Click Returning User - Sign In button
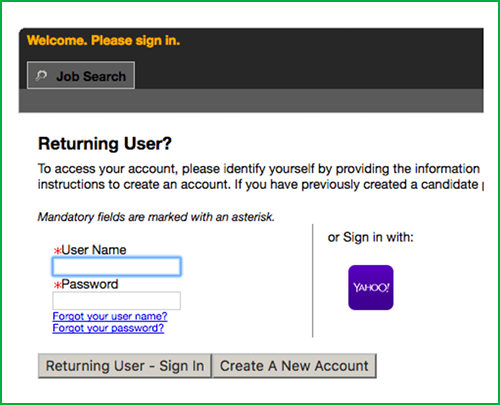The width and height of the screenshot is (500, 405). pyautogui.click(x=125, y=366)
